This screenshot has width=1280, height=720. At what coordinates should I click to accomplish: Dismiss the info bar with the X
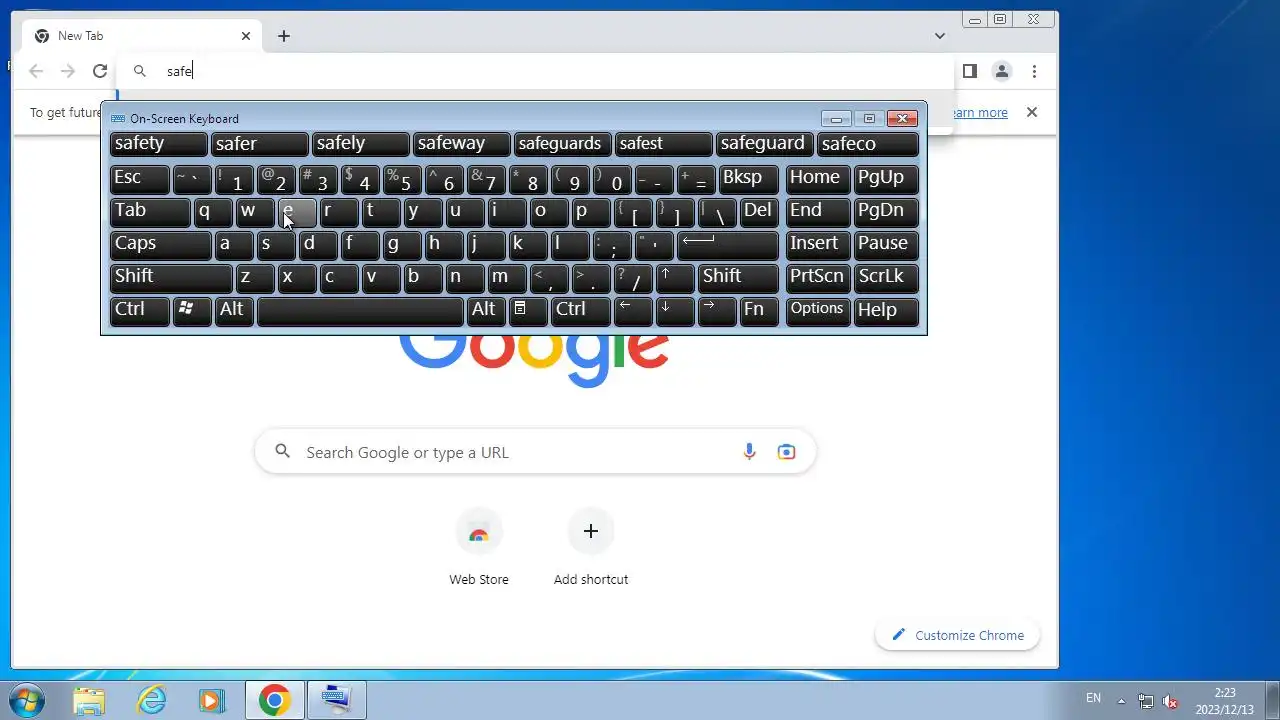[x=1032, y=112]
